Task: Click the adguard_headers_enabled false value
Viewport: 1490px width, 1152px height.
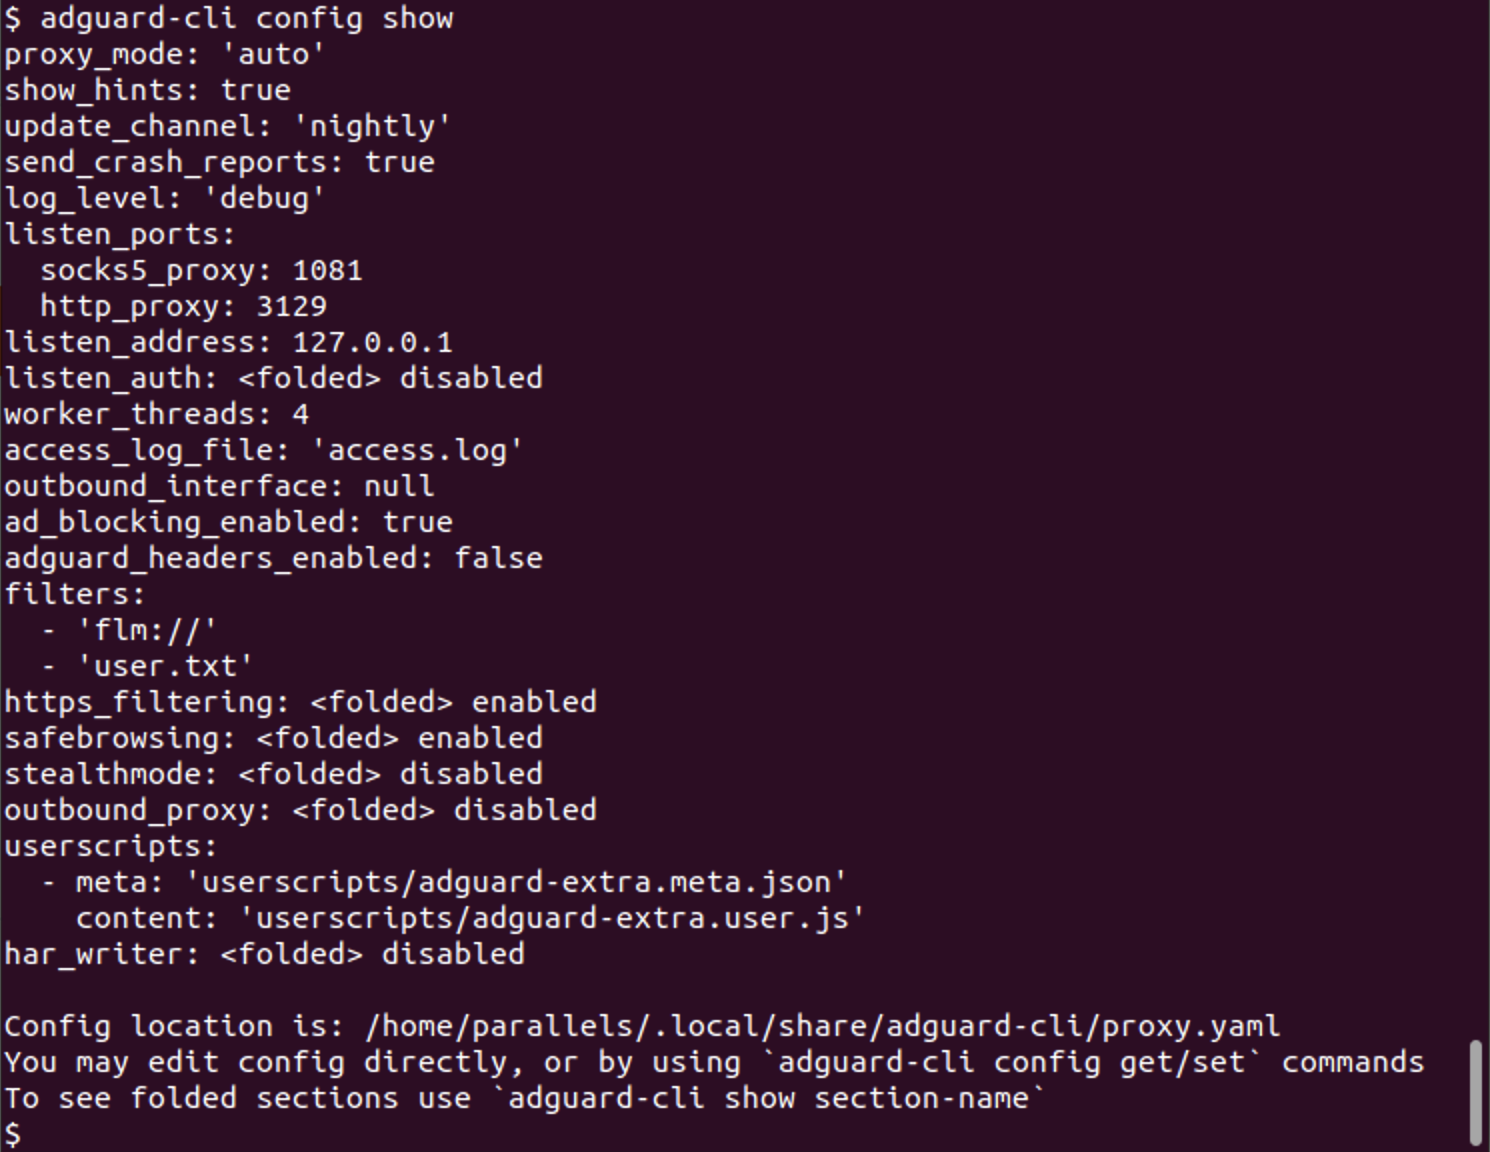Action: tap(498, 558)
